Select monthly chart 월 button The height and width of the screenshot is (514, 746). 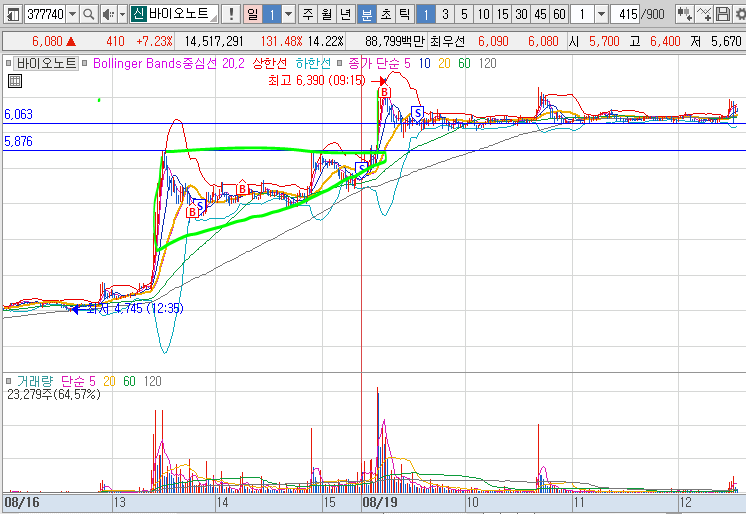tap(327, 14)
